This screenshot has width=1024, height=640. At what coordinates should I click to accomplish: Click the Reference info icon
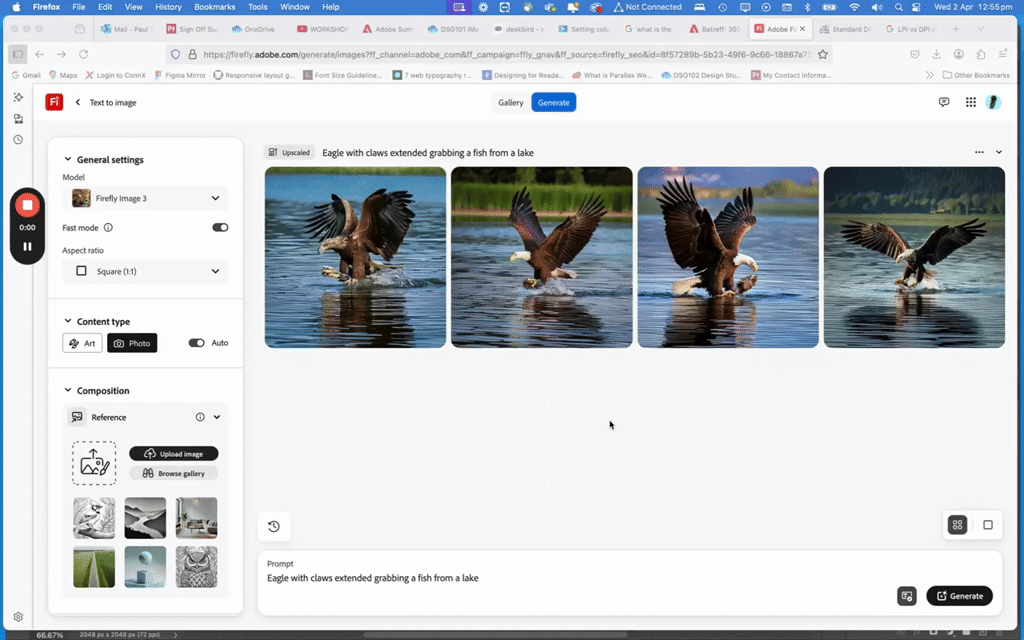tap(200, 417)
